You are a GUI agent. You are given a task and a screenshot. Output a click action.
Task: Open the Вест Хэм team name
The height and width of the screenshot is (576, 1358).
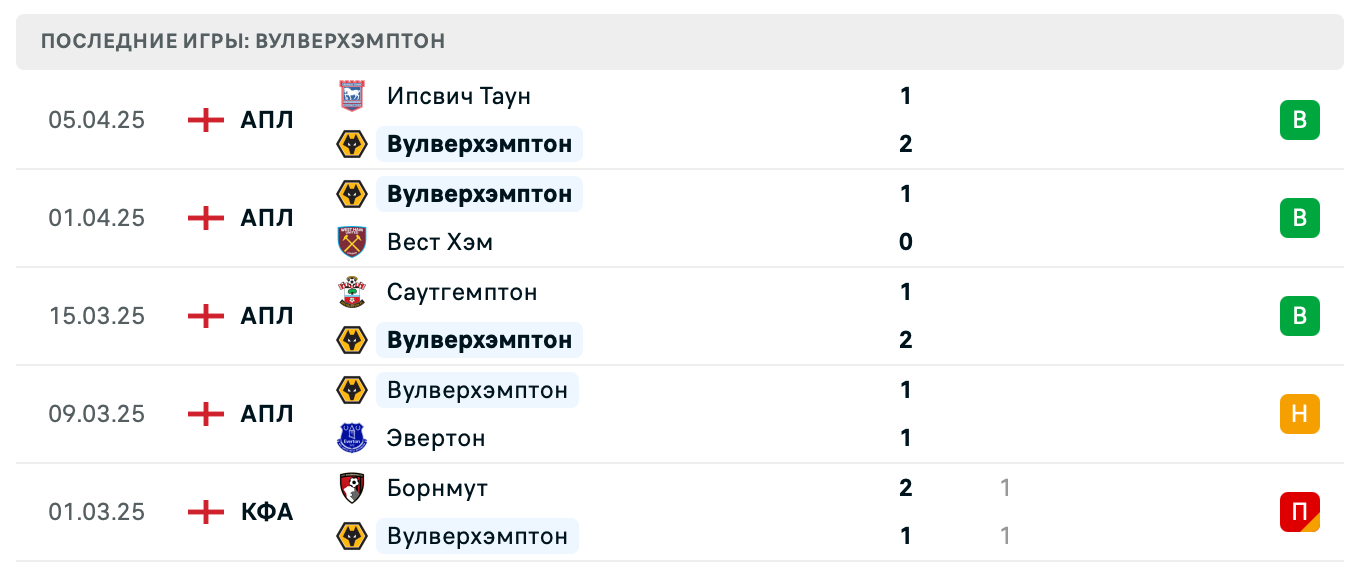tap(439, 242)
